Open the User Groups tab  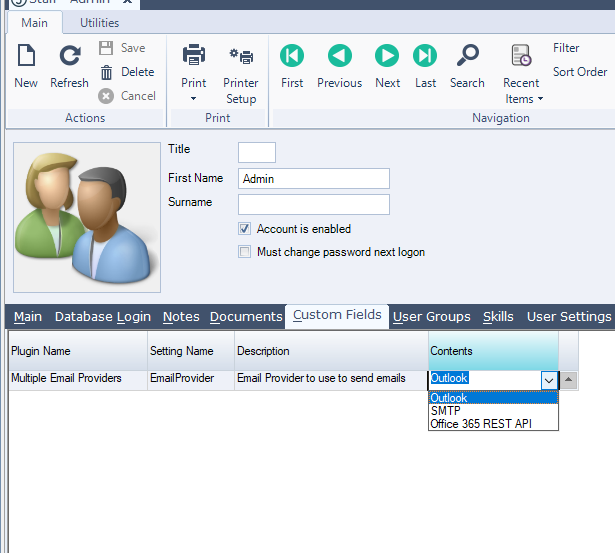coord(431,317)
